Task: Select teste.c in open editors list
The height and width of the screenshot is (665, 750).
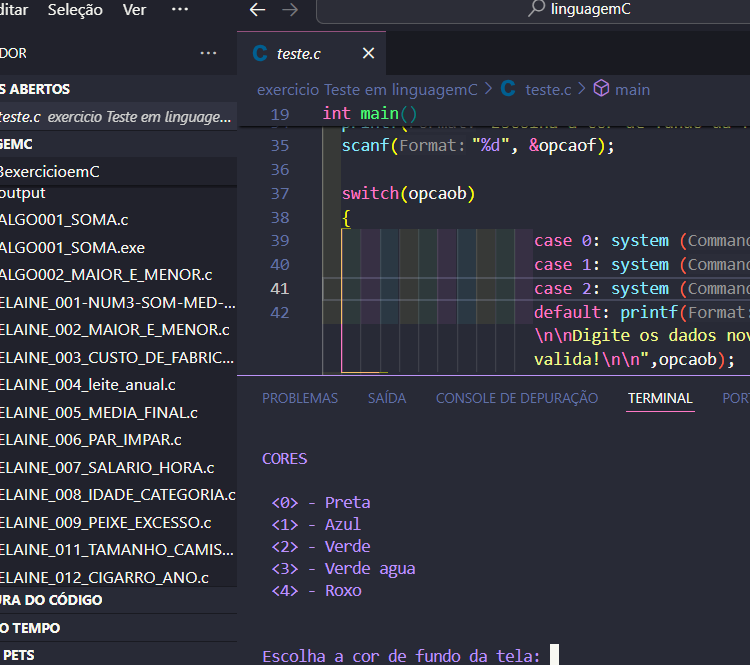Action: pyautogui.click(x=118, y=117)
